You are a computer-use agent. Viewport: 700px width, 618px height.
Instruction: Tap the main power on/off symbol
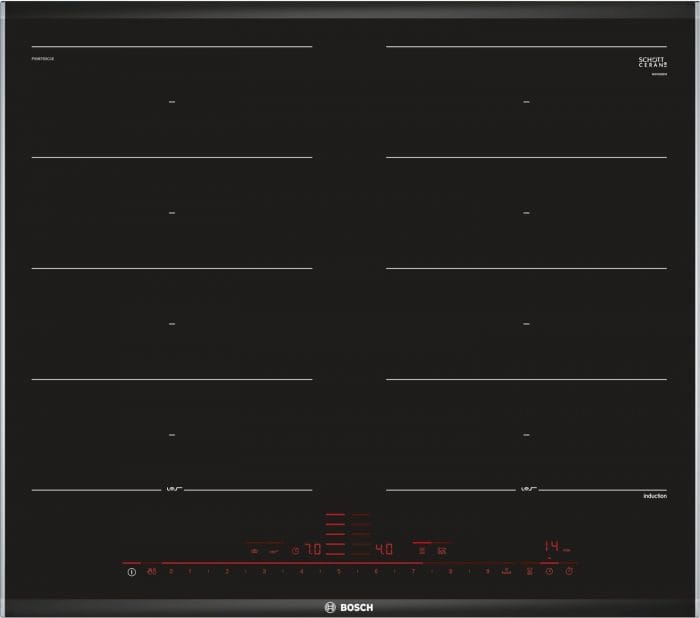pyautogui.click(x=131, y=572)
